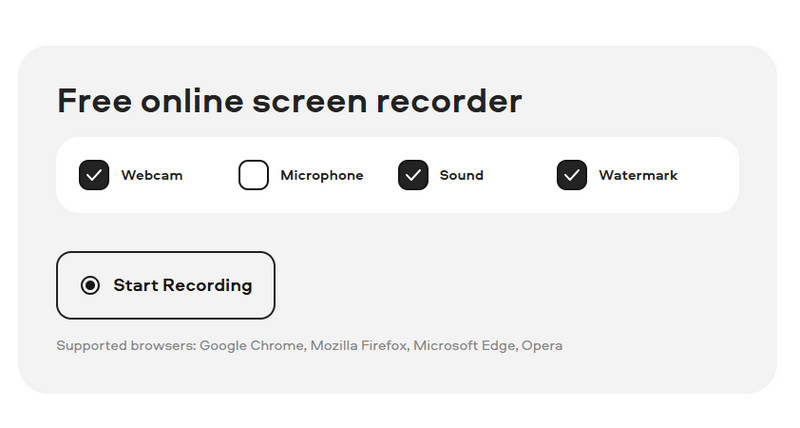Disable the Watermark checkbox
Viewport: 800px width, 428px height.
click(572, 175)
